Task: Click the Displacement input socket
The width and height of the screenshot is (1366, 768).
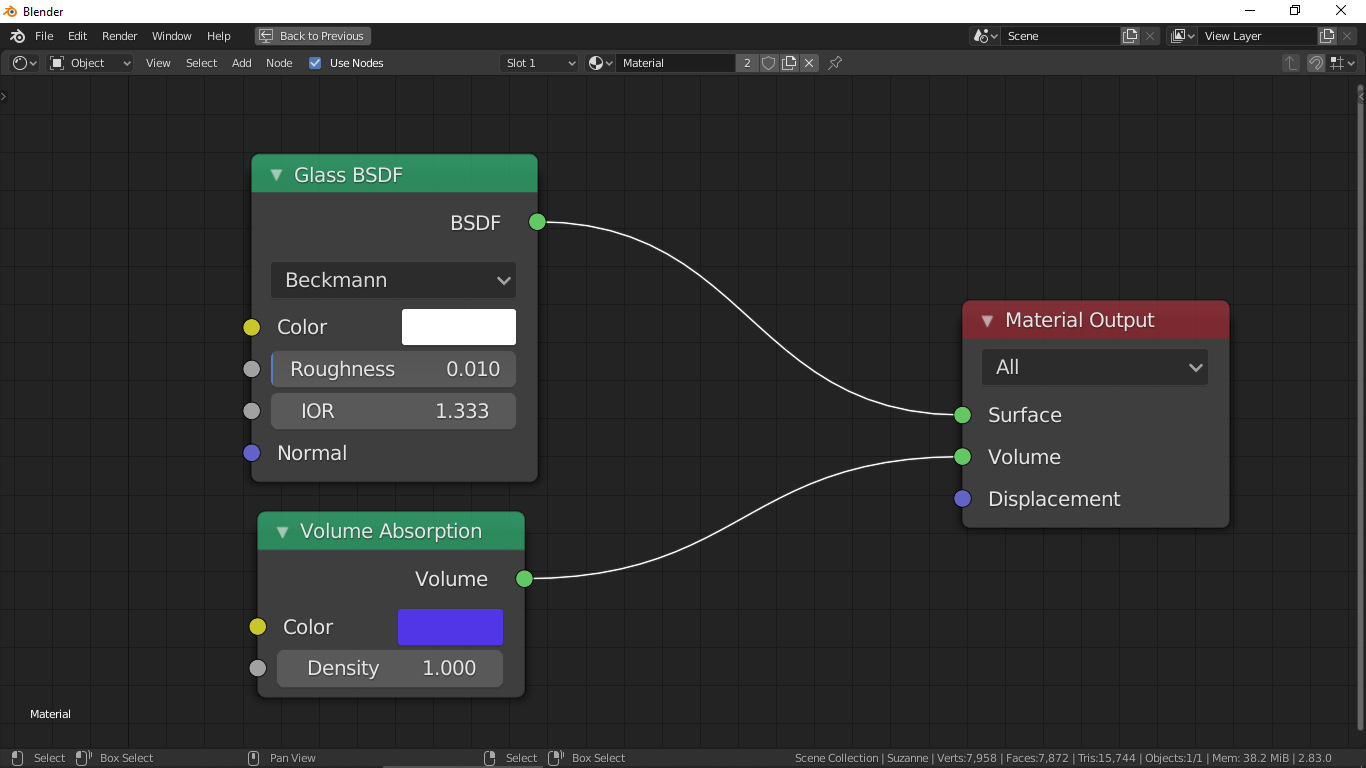Action: pos(962,499)
